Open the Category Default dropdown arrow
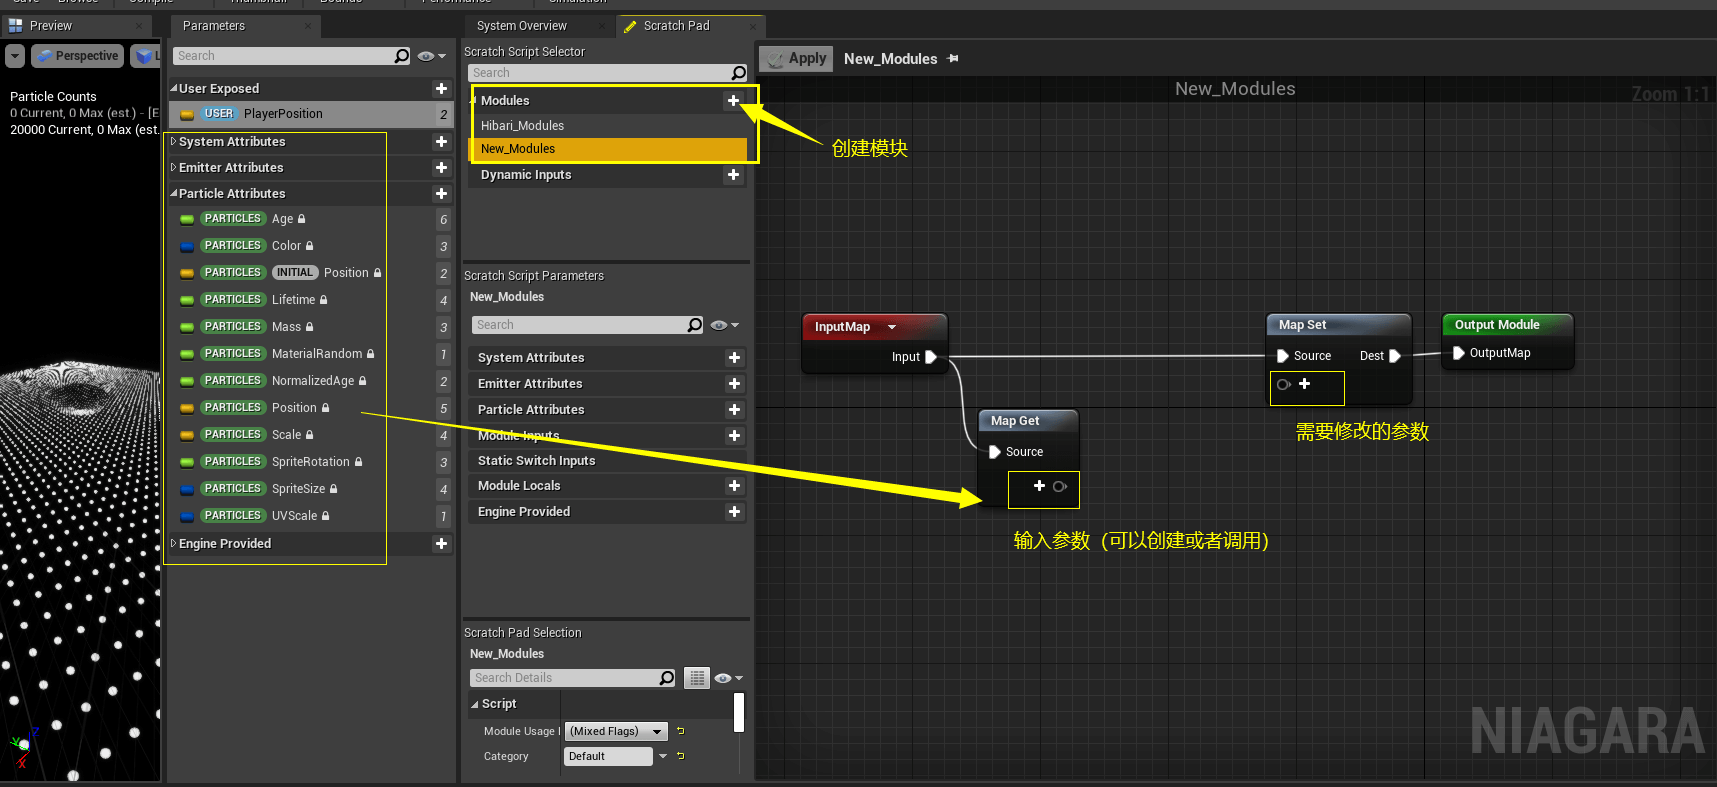 662,756
